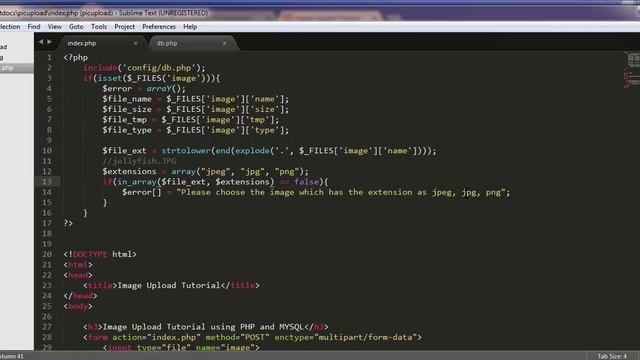Click the <body> tag line
The image size is (640, 360).
tap(78, 306)
